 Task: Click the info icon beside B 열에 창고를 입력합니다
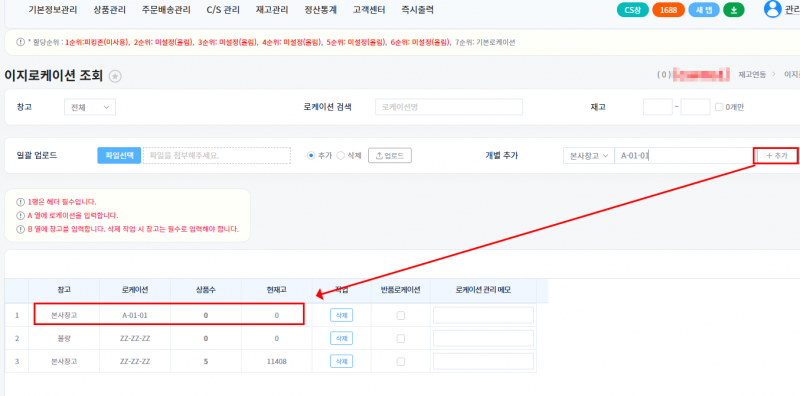[20, 229]
